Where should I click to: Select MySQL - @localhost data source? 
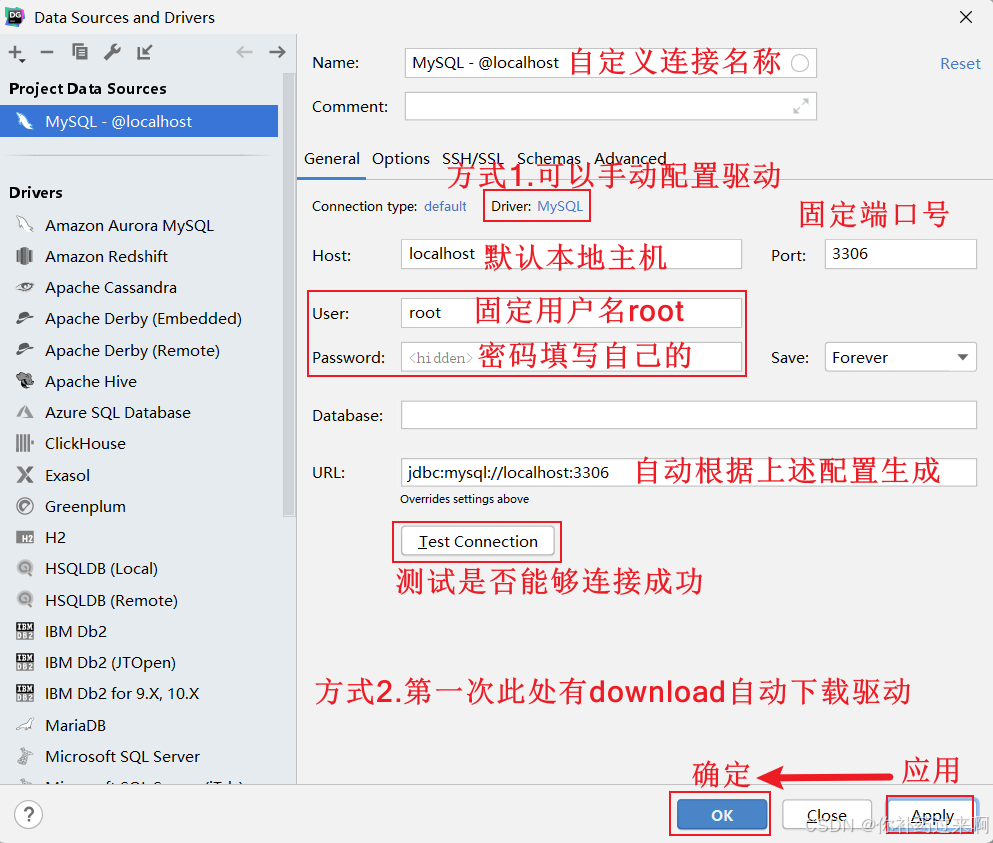(139, 121)
